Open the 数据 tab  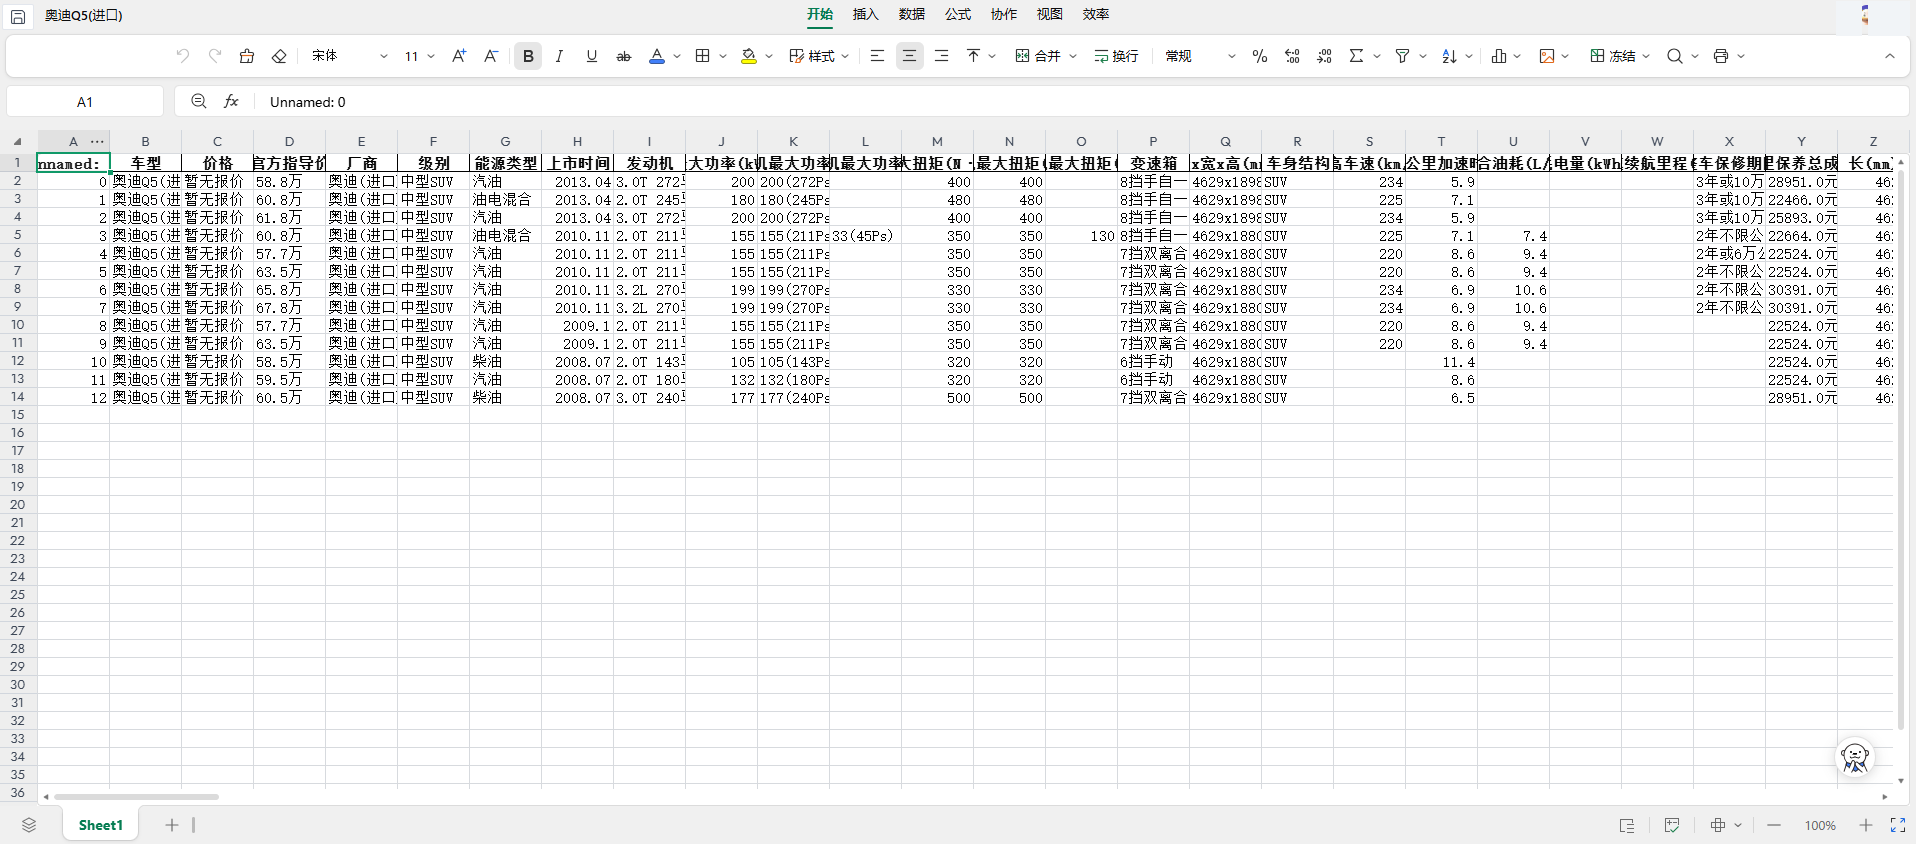[x=912, y=14]
